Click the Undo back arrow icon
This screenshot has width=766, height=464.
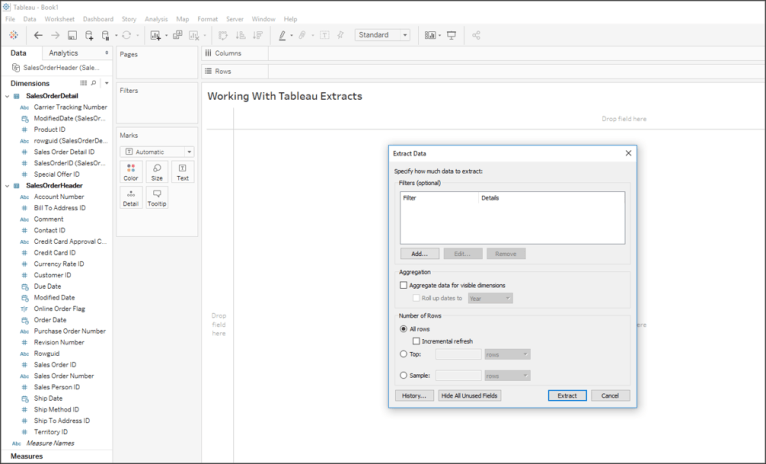[37, 35]
